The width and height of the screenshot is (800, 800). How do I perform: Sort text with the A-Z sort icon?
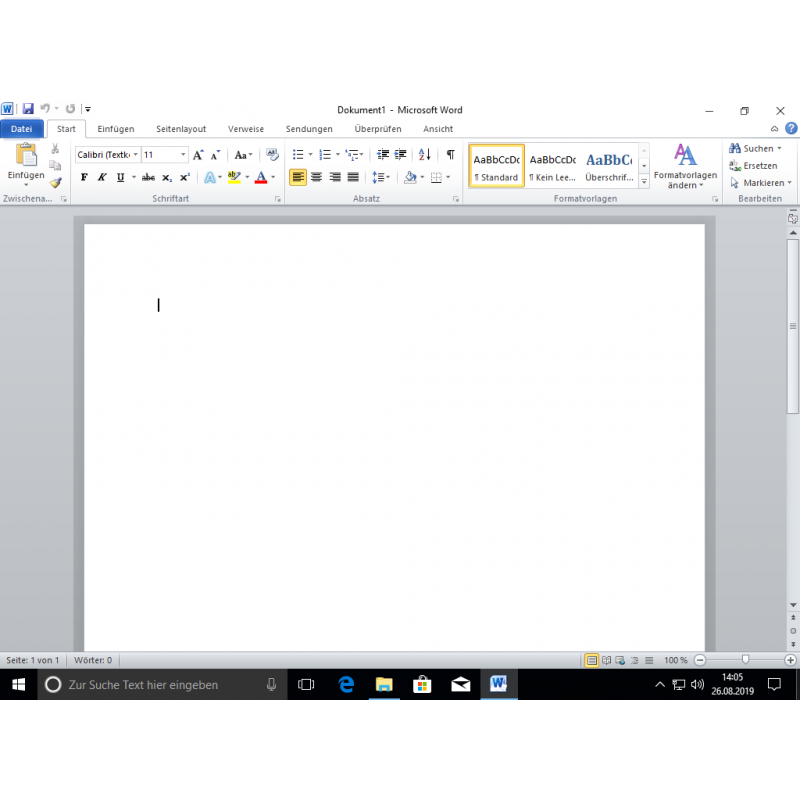click(x=425, y=155)
